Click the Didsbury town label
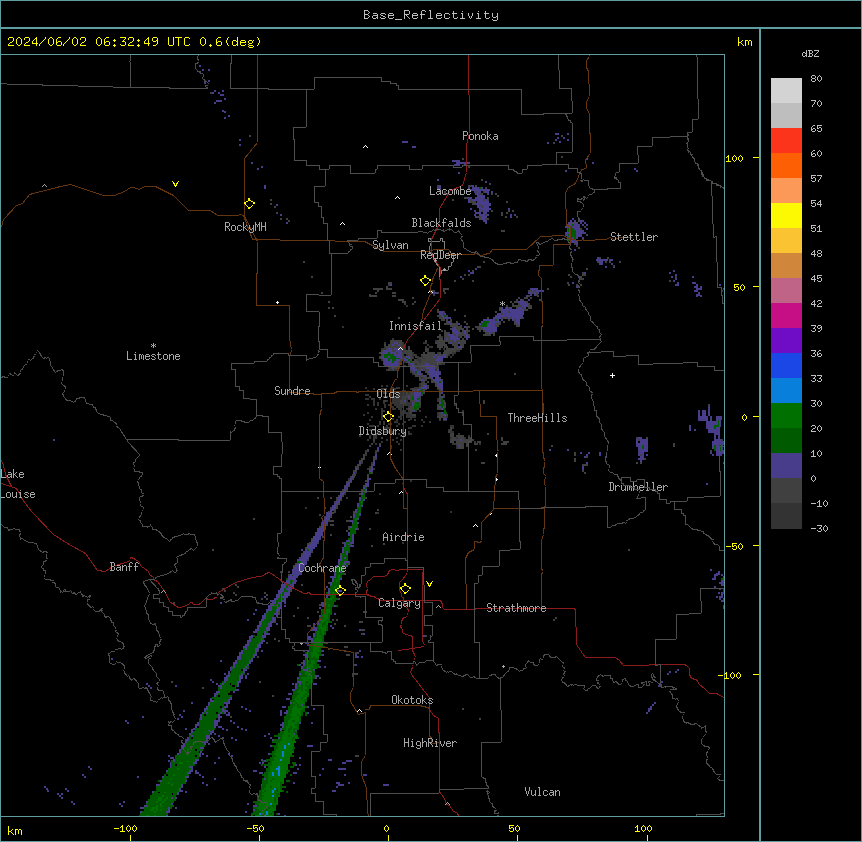The width and height of the screenshot is (862, 842). (x=382, y=431)
